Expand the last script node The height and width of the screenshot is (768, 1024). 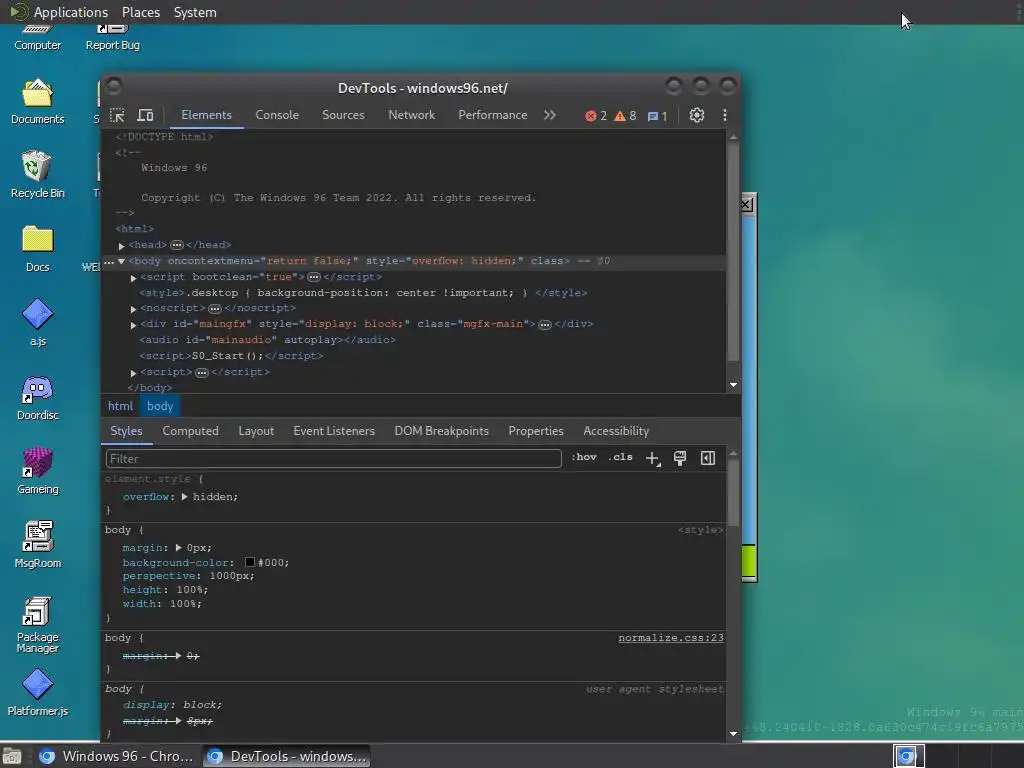[133, 373]
